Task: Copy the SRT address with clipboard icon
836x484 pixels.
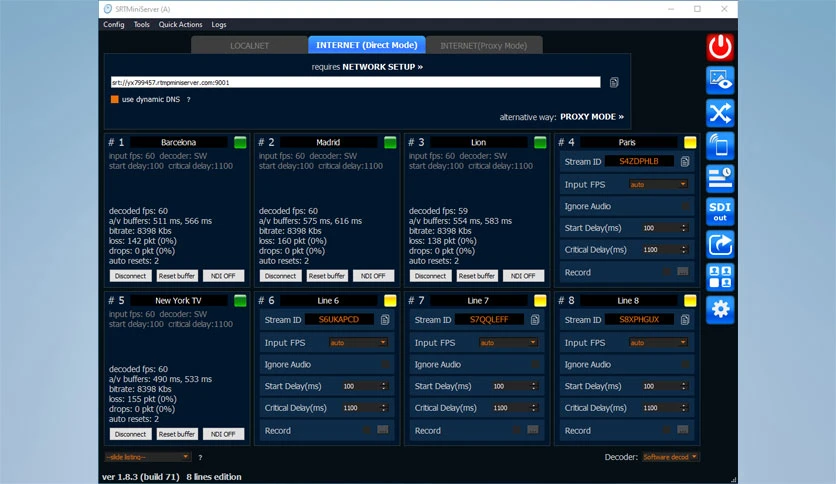Action: coord(614,83)
